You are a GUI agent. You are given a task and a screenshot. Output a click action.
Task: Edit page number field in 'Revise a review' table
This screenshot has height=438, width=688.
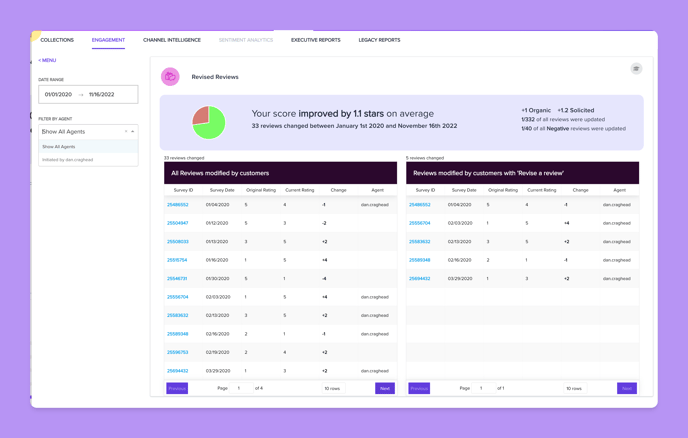[x=483, y=388]
